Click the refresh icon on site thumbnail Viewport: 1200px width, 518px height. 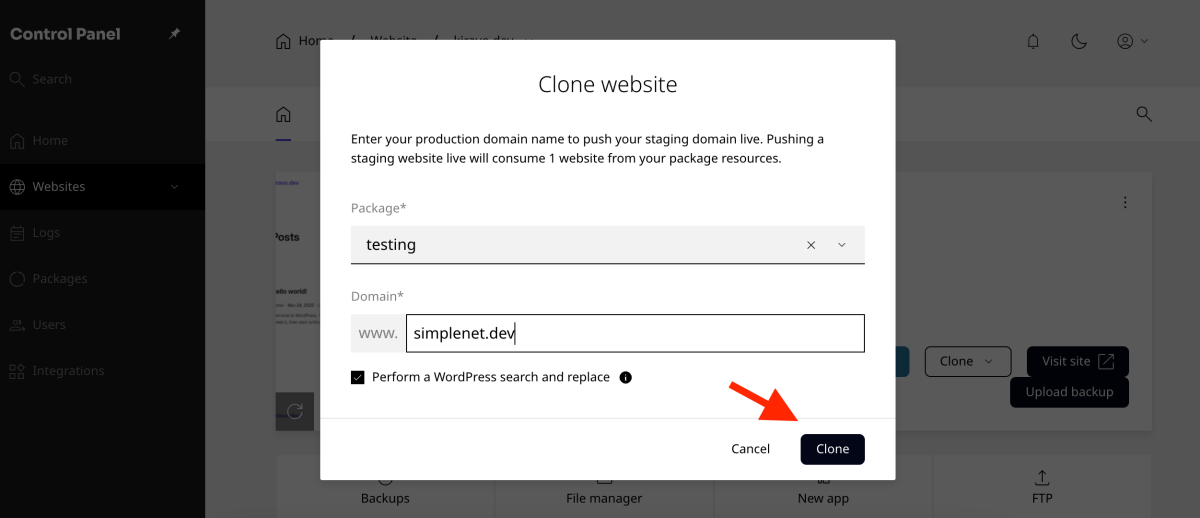pos(294,411)
